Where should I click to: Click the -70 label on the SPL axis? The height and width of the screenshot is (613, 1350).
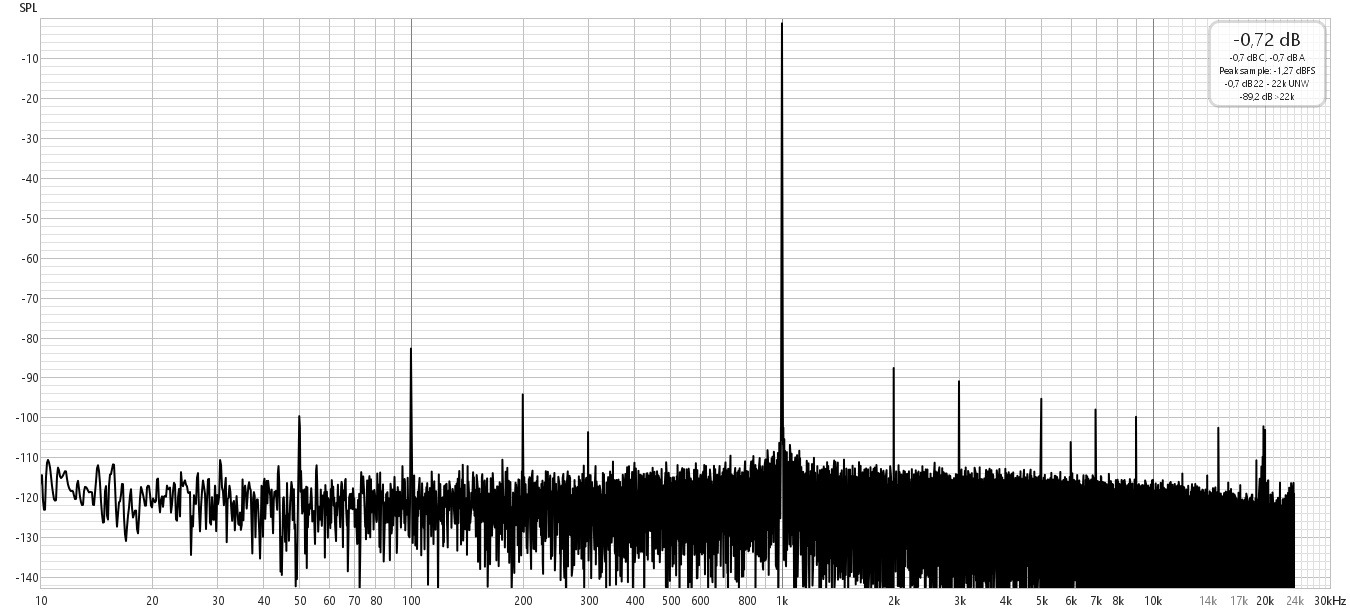(x=30, y=298)
